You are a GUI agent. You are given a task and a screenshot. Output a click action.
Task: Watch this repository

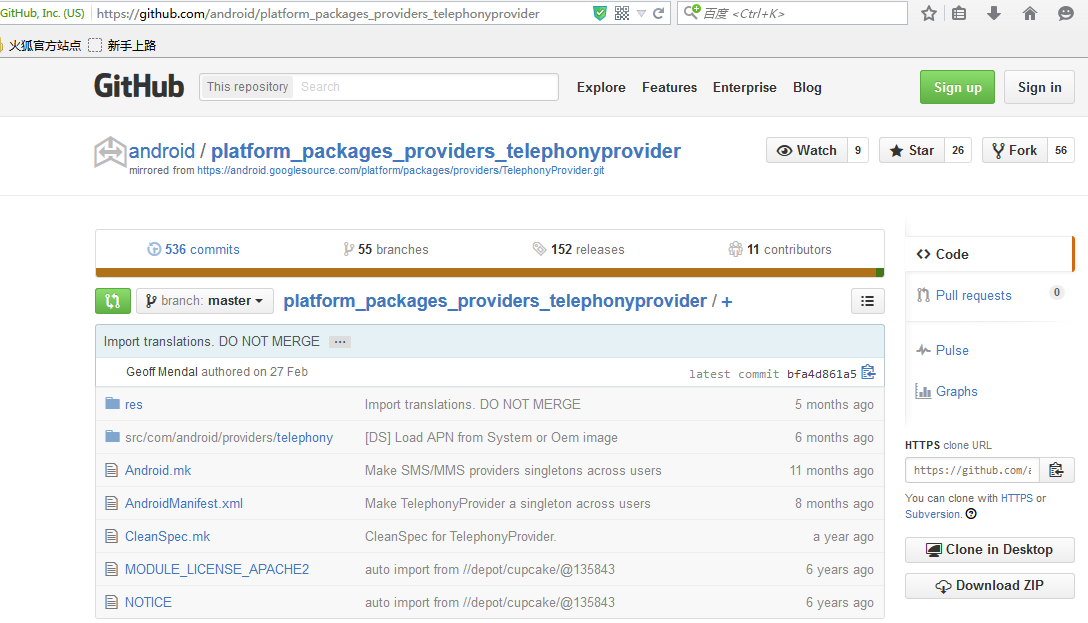807,151
